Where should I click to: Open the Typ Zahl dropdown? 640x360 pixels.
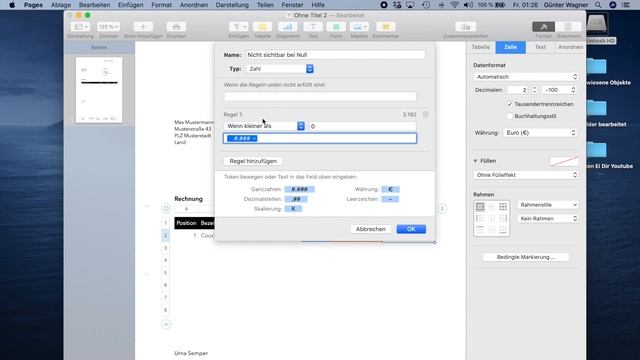pos(280,69)
